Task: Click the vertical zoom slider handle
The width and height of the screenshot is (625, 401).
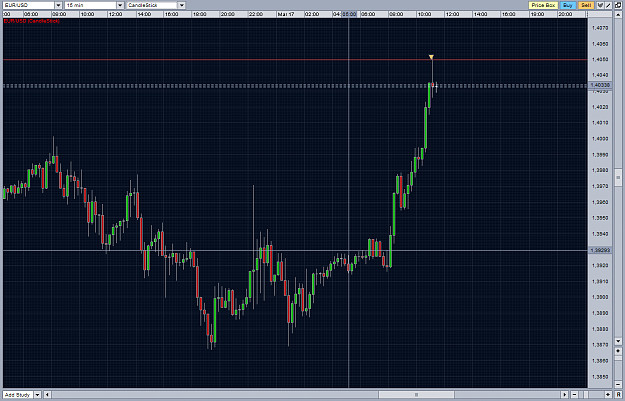Action: point(618,358)
